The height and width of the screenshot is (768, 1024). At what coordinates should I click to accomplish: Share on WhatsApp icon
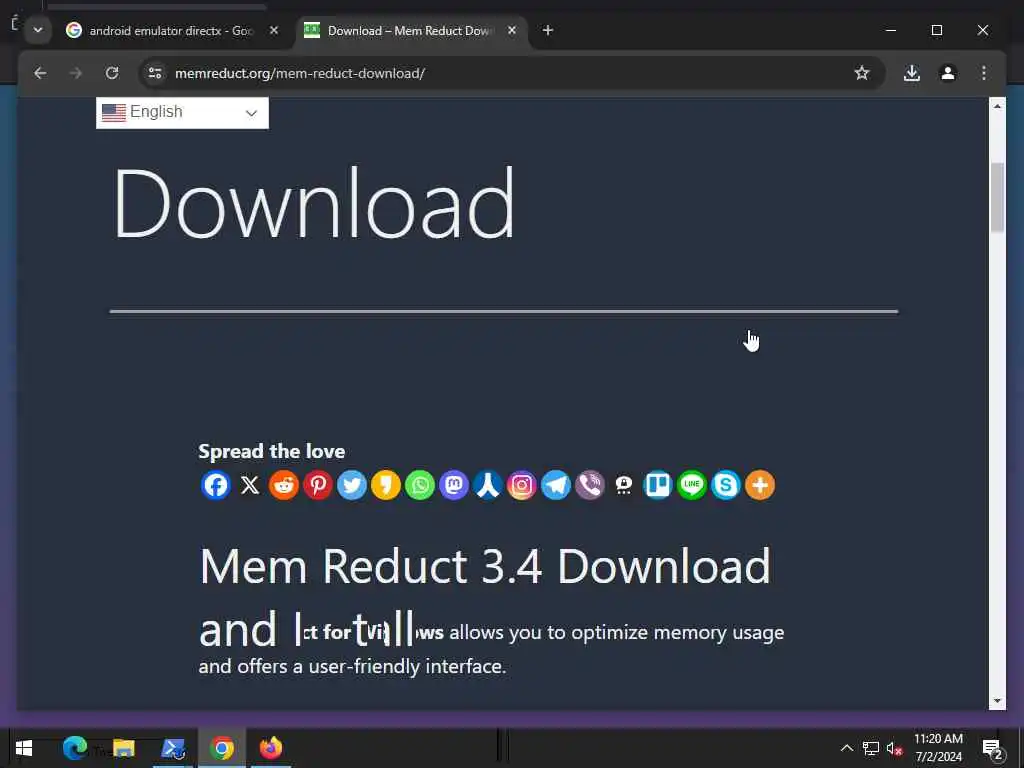[419, 485]
